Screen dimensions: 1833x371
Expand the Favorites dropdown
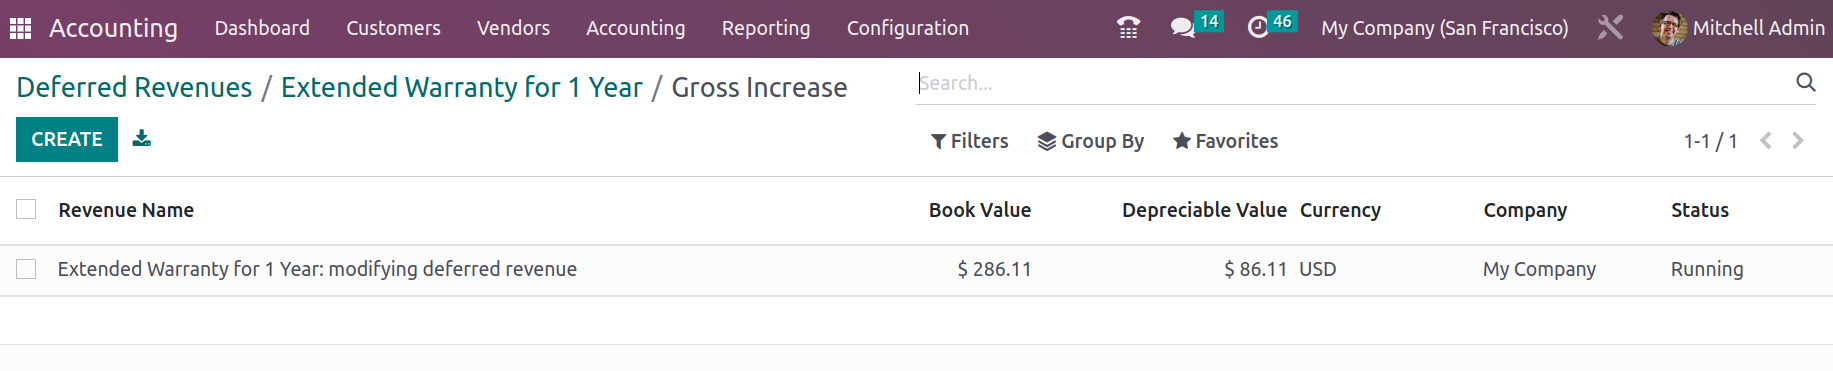1226,141
